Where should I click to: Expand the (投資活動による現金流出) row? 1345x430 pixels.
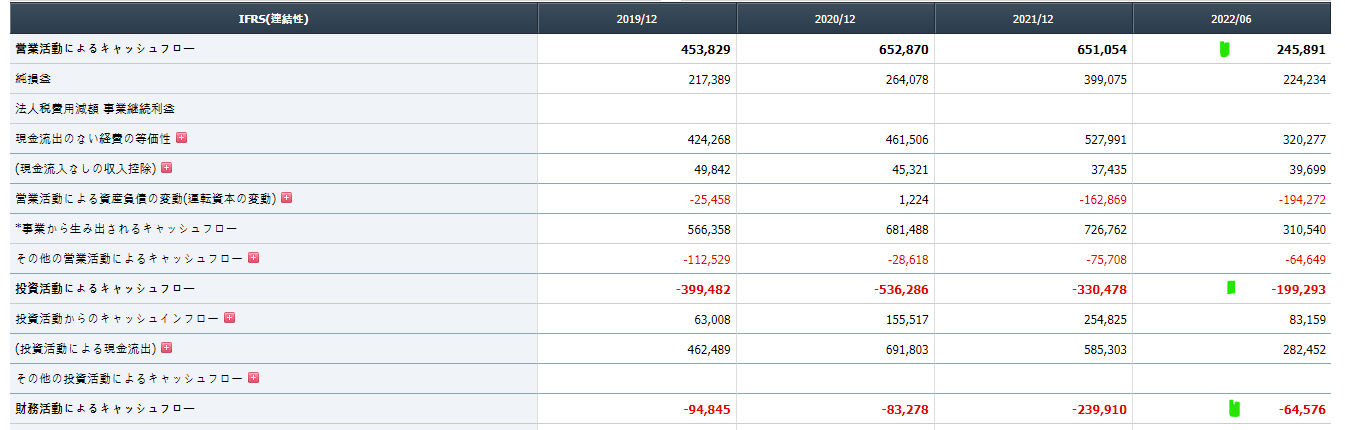coord(166,348)
